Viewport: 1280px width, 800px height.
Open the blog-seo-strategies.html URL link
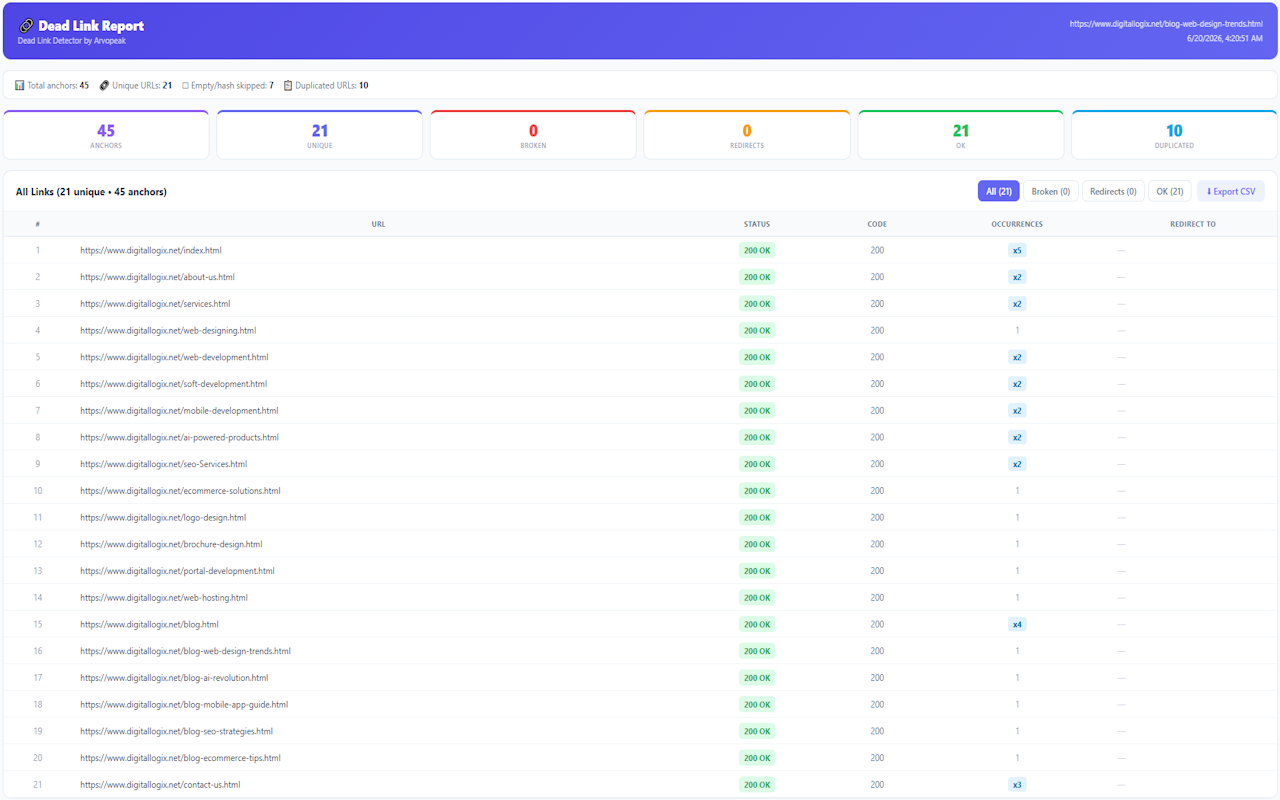pyautogui.click(x=176, y=731)
